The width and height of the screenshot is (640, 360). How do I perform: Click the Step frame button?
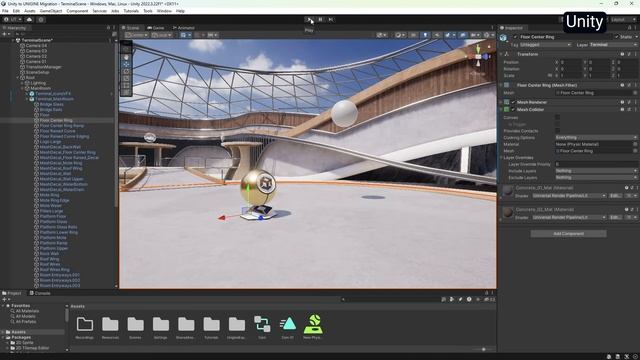[331, 19]
